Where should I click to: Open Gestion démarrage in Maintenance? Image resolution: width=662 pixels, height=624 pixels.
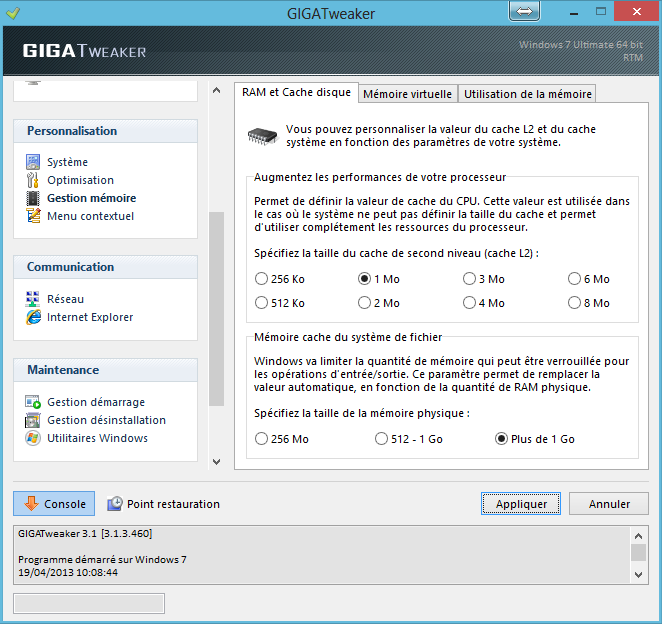96,402
